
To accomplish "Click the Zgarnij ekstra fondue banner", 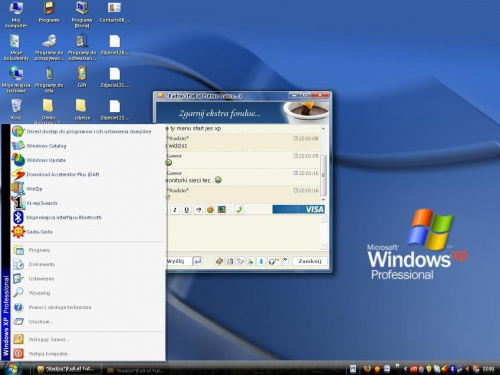I will [243, 113].
